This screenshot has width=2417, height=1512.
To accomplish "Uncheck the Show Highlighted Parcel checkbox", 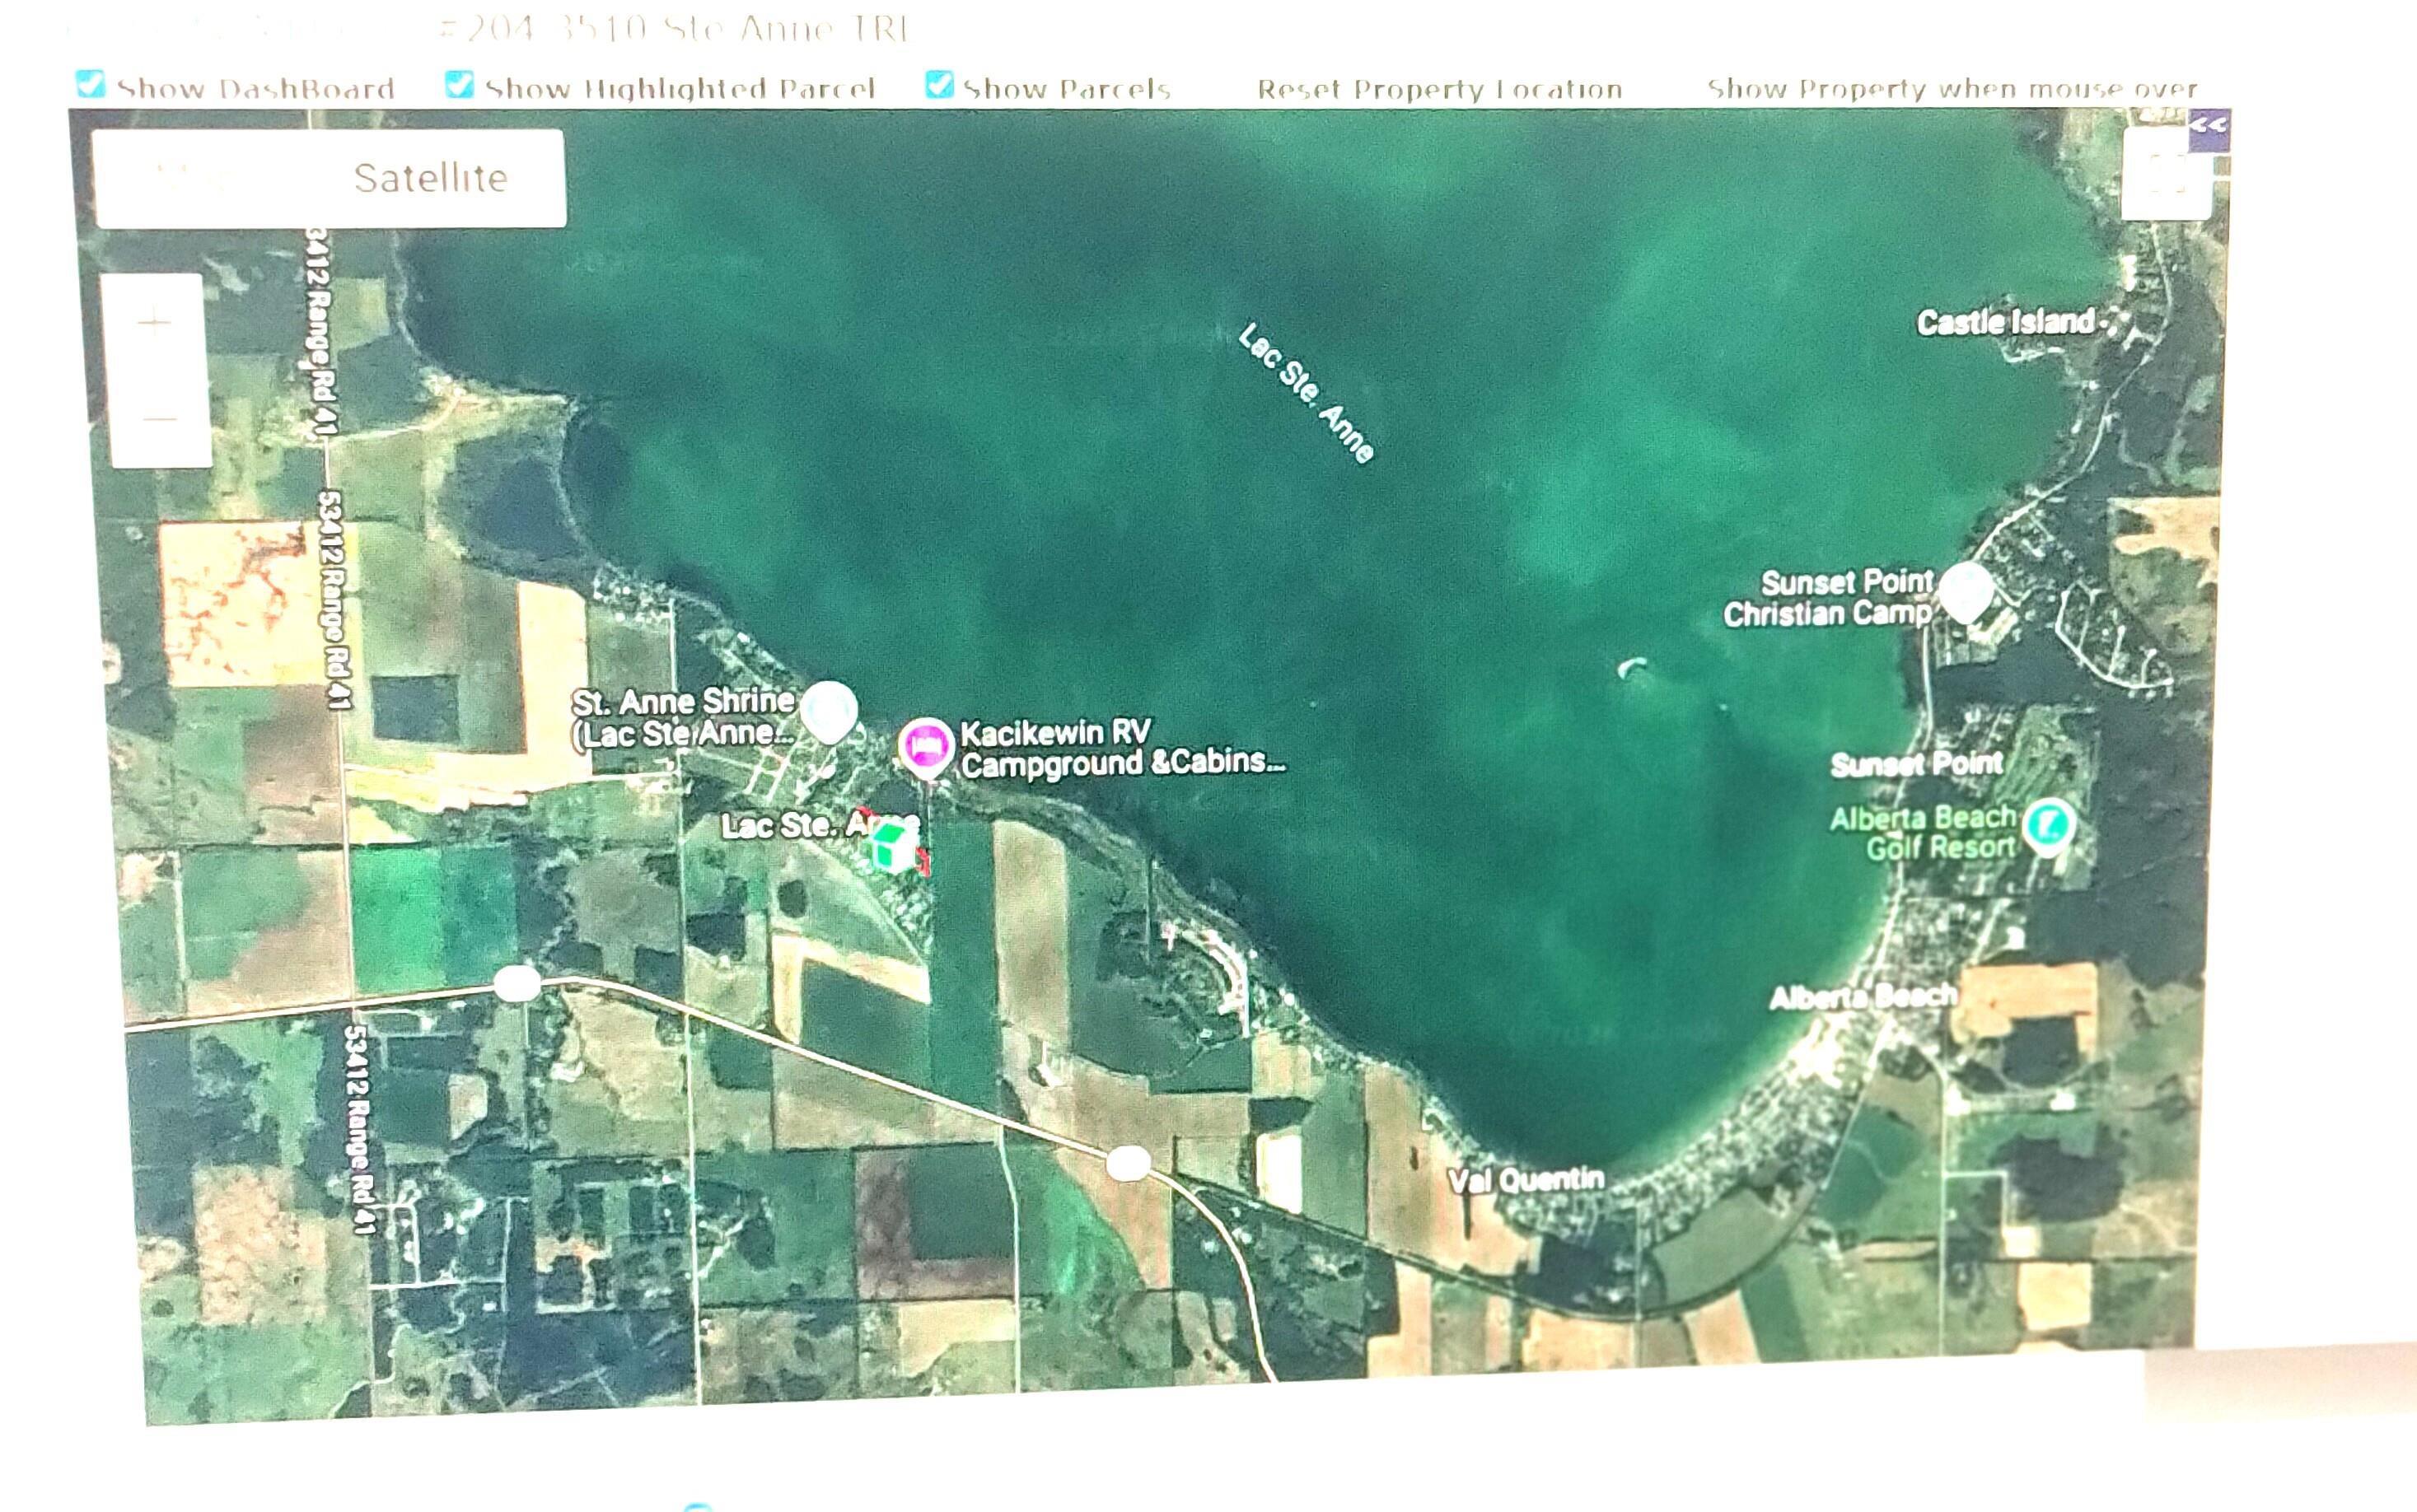I will [459, 84].
